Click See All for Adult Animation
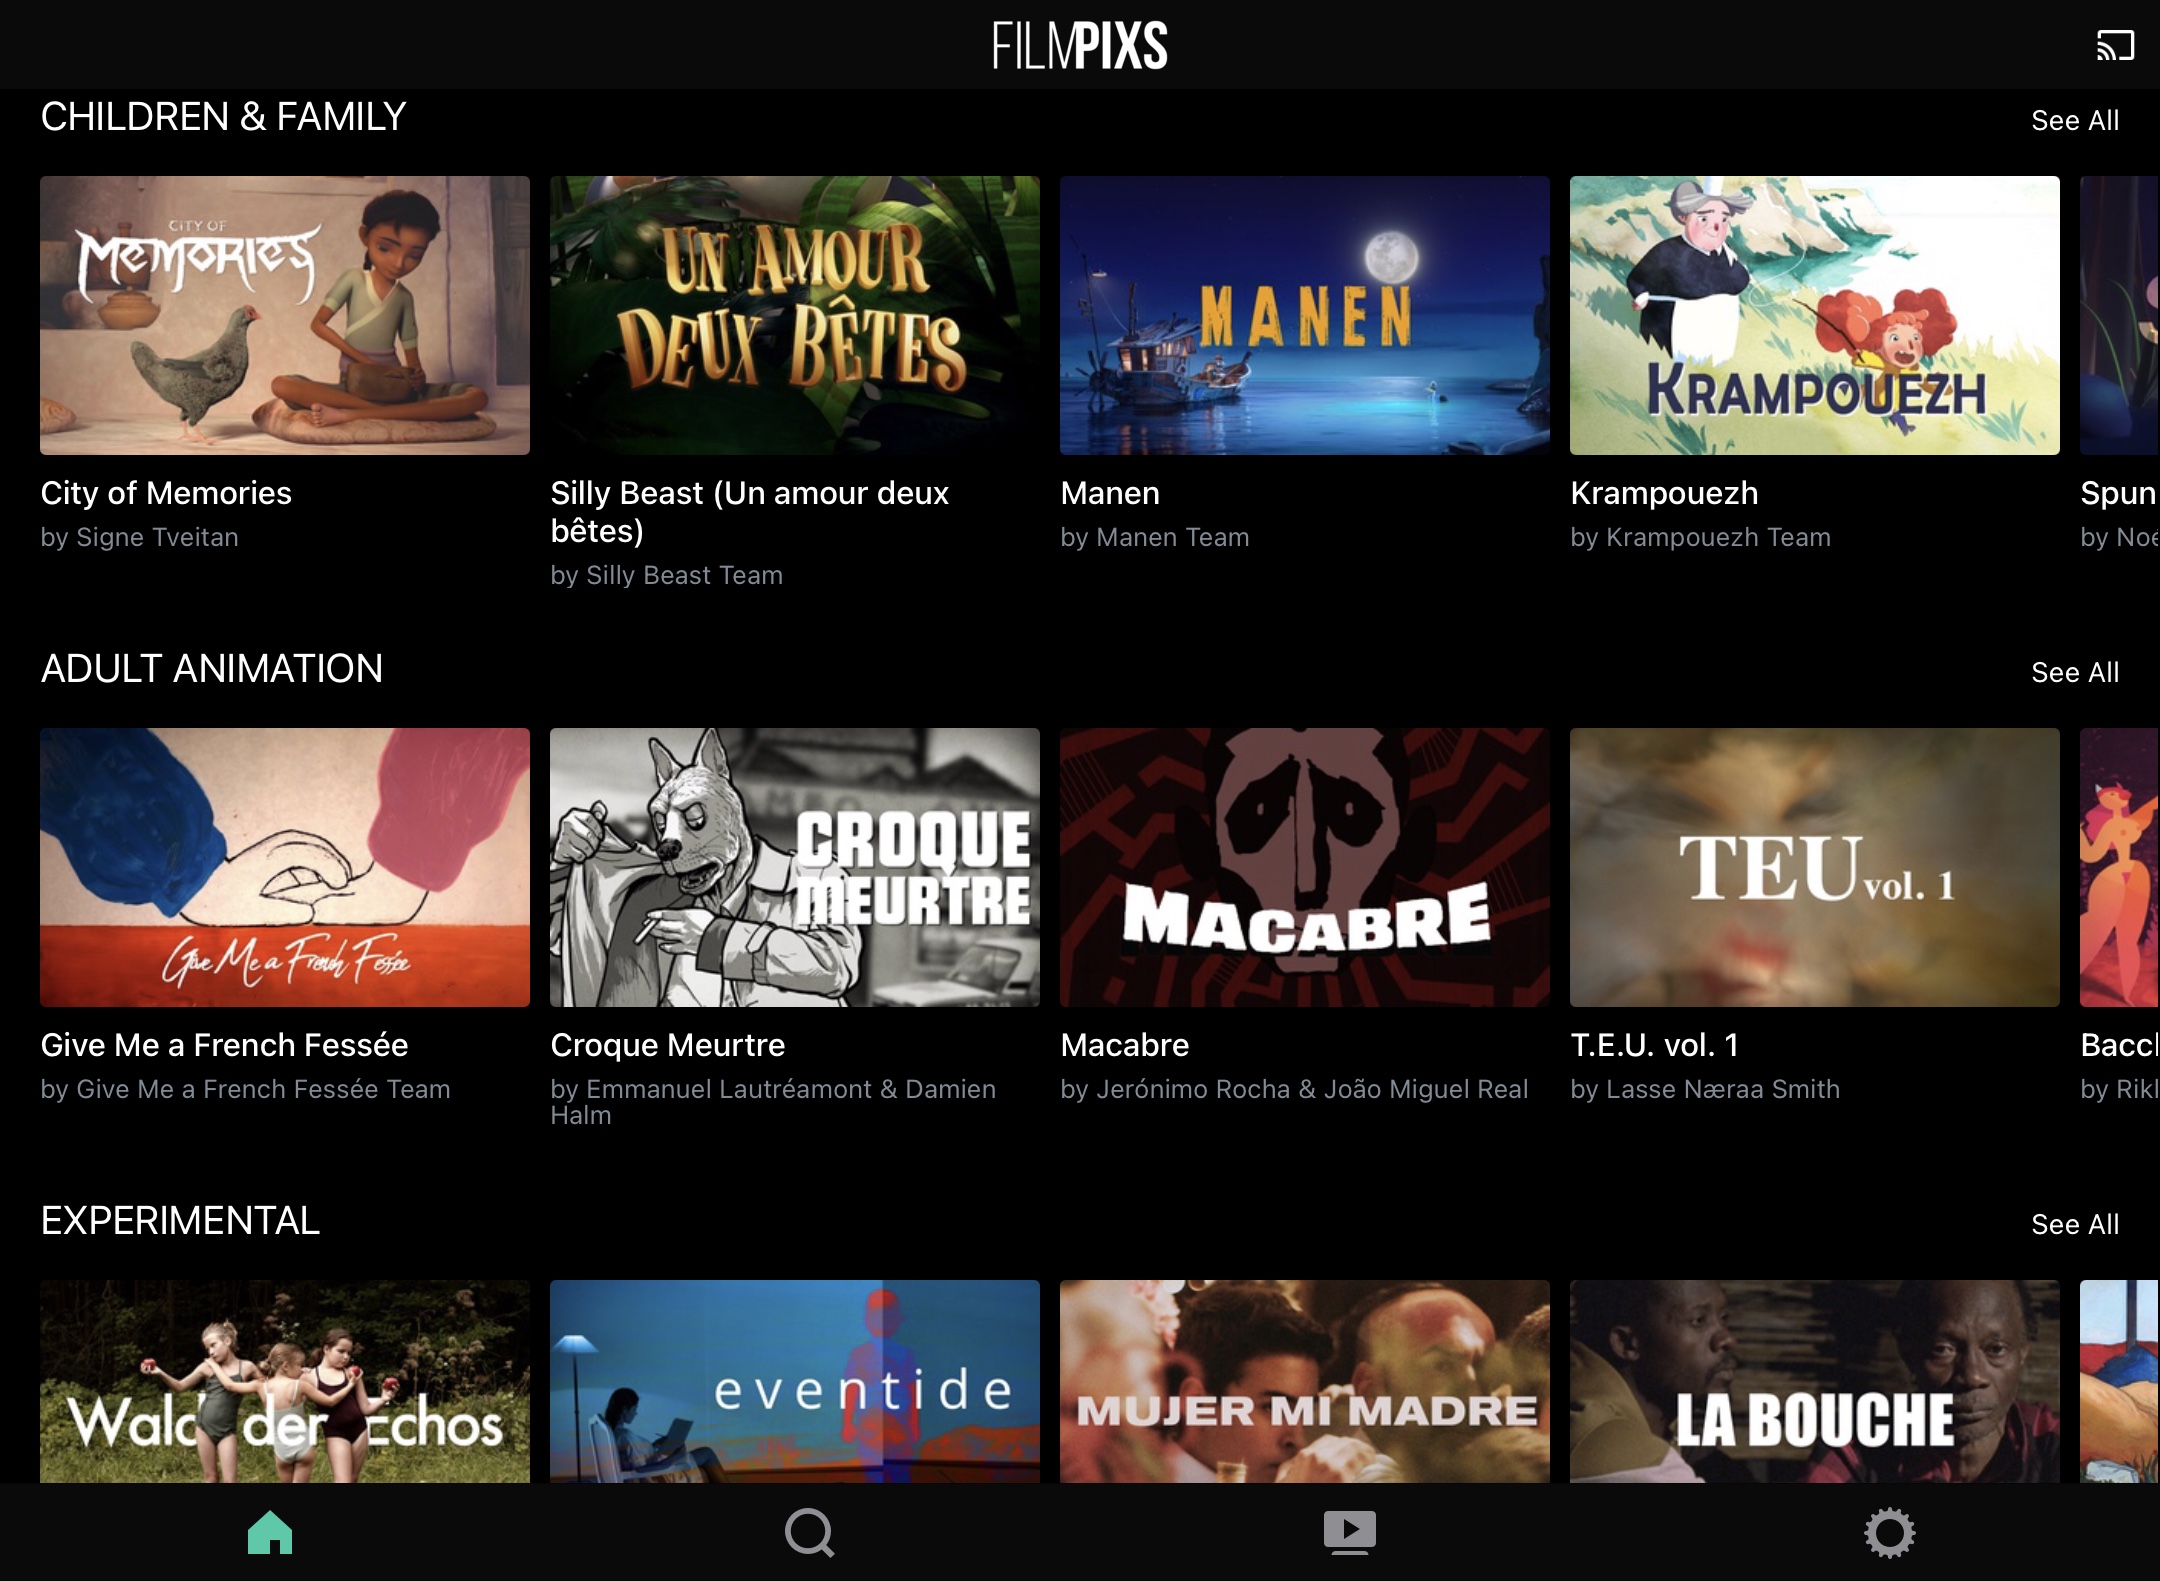2160x1581 pixels. [x=2073, y=672]
